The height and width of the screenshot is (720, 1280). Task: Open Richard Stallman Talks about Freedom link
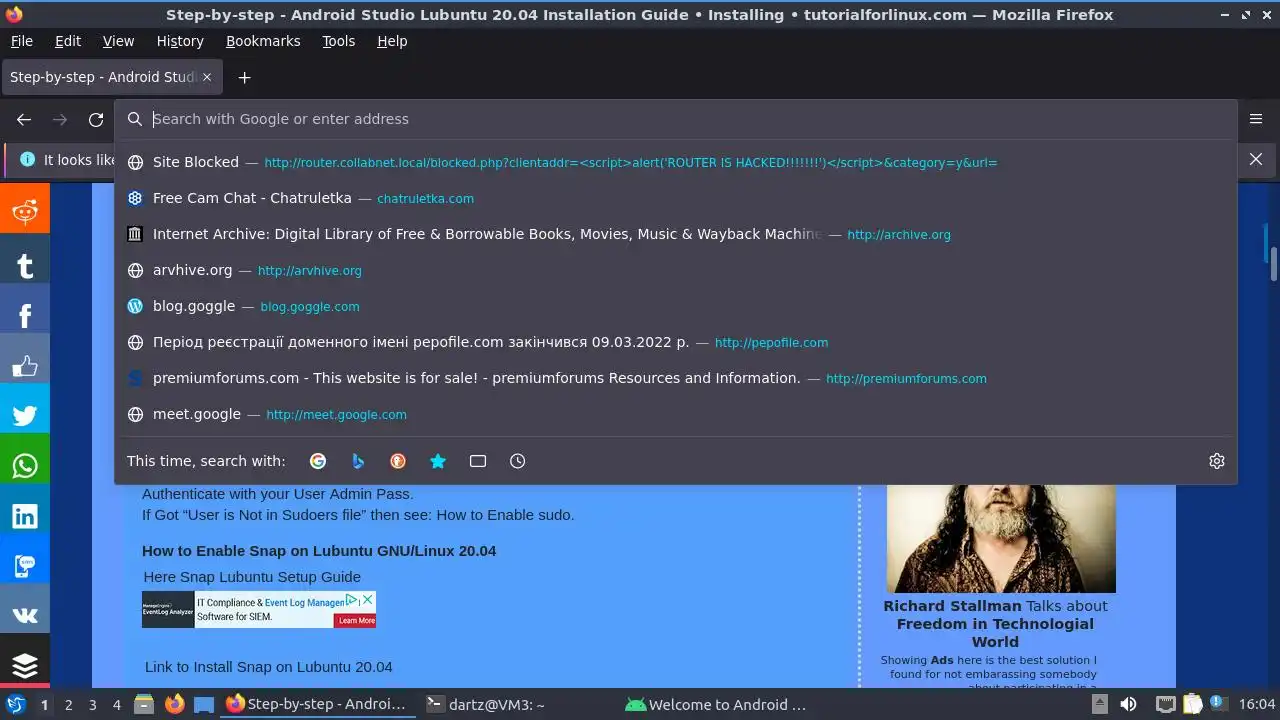[995, 624]
